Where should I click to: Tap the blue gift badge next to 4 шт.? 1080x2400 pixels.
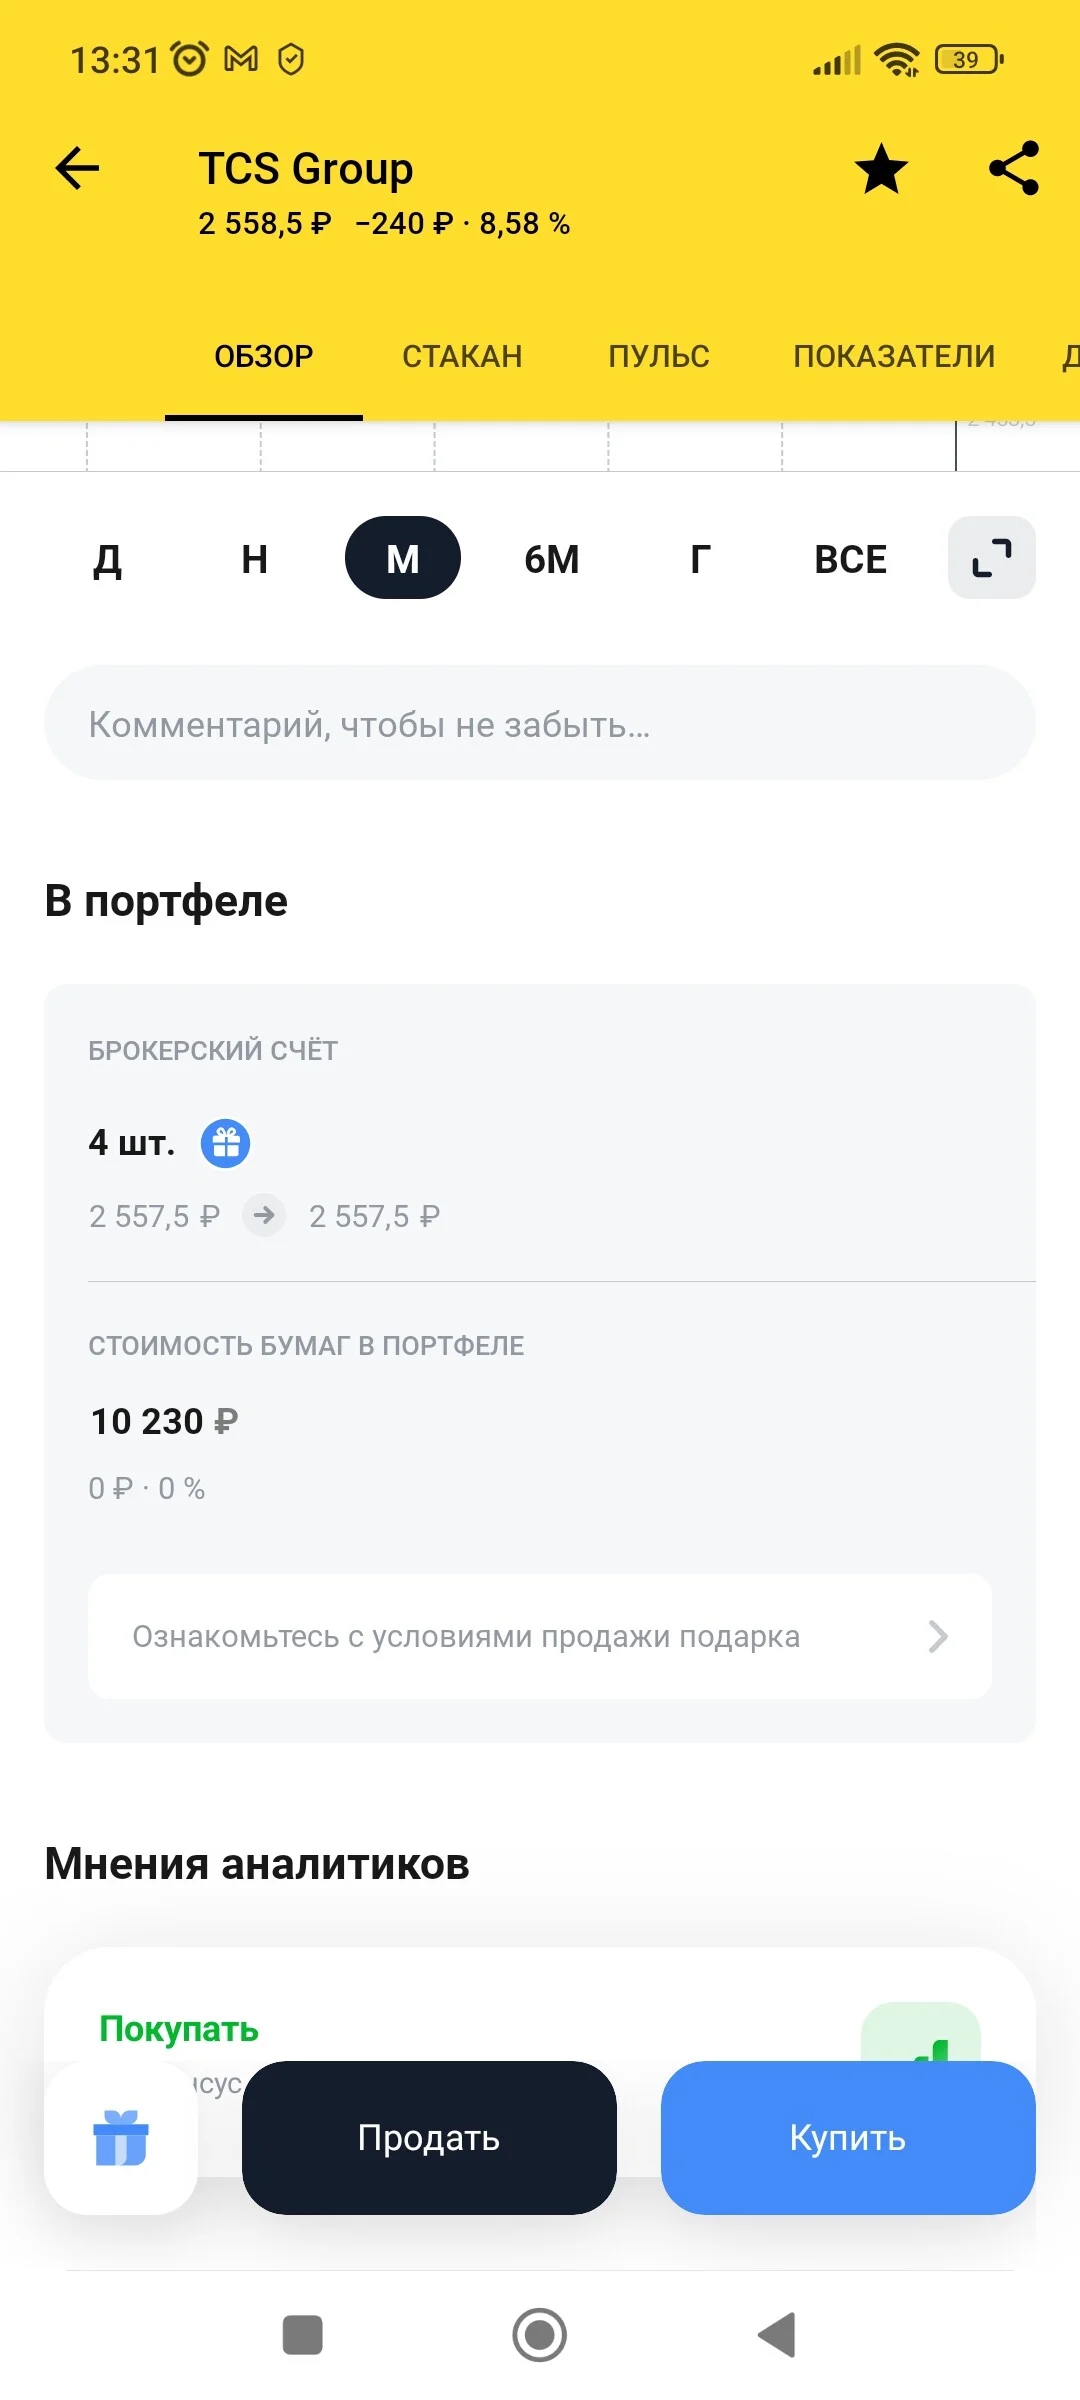[226, 1143]
